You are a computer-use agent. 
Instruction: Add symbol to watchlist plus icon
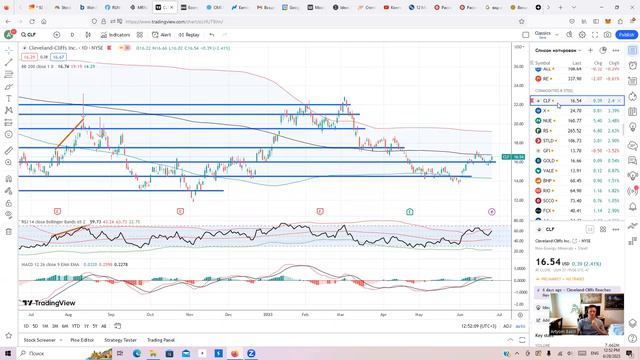coord(590,50)
